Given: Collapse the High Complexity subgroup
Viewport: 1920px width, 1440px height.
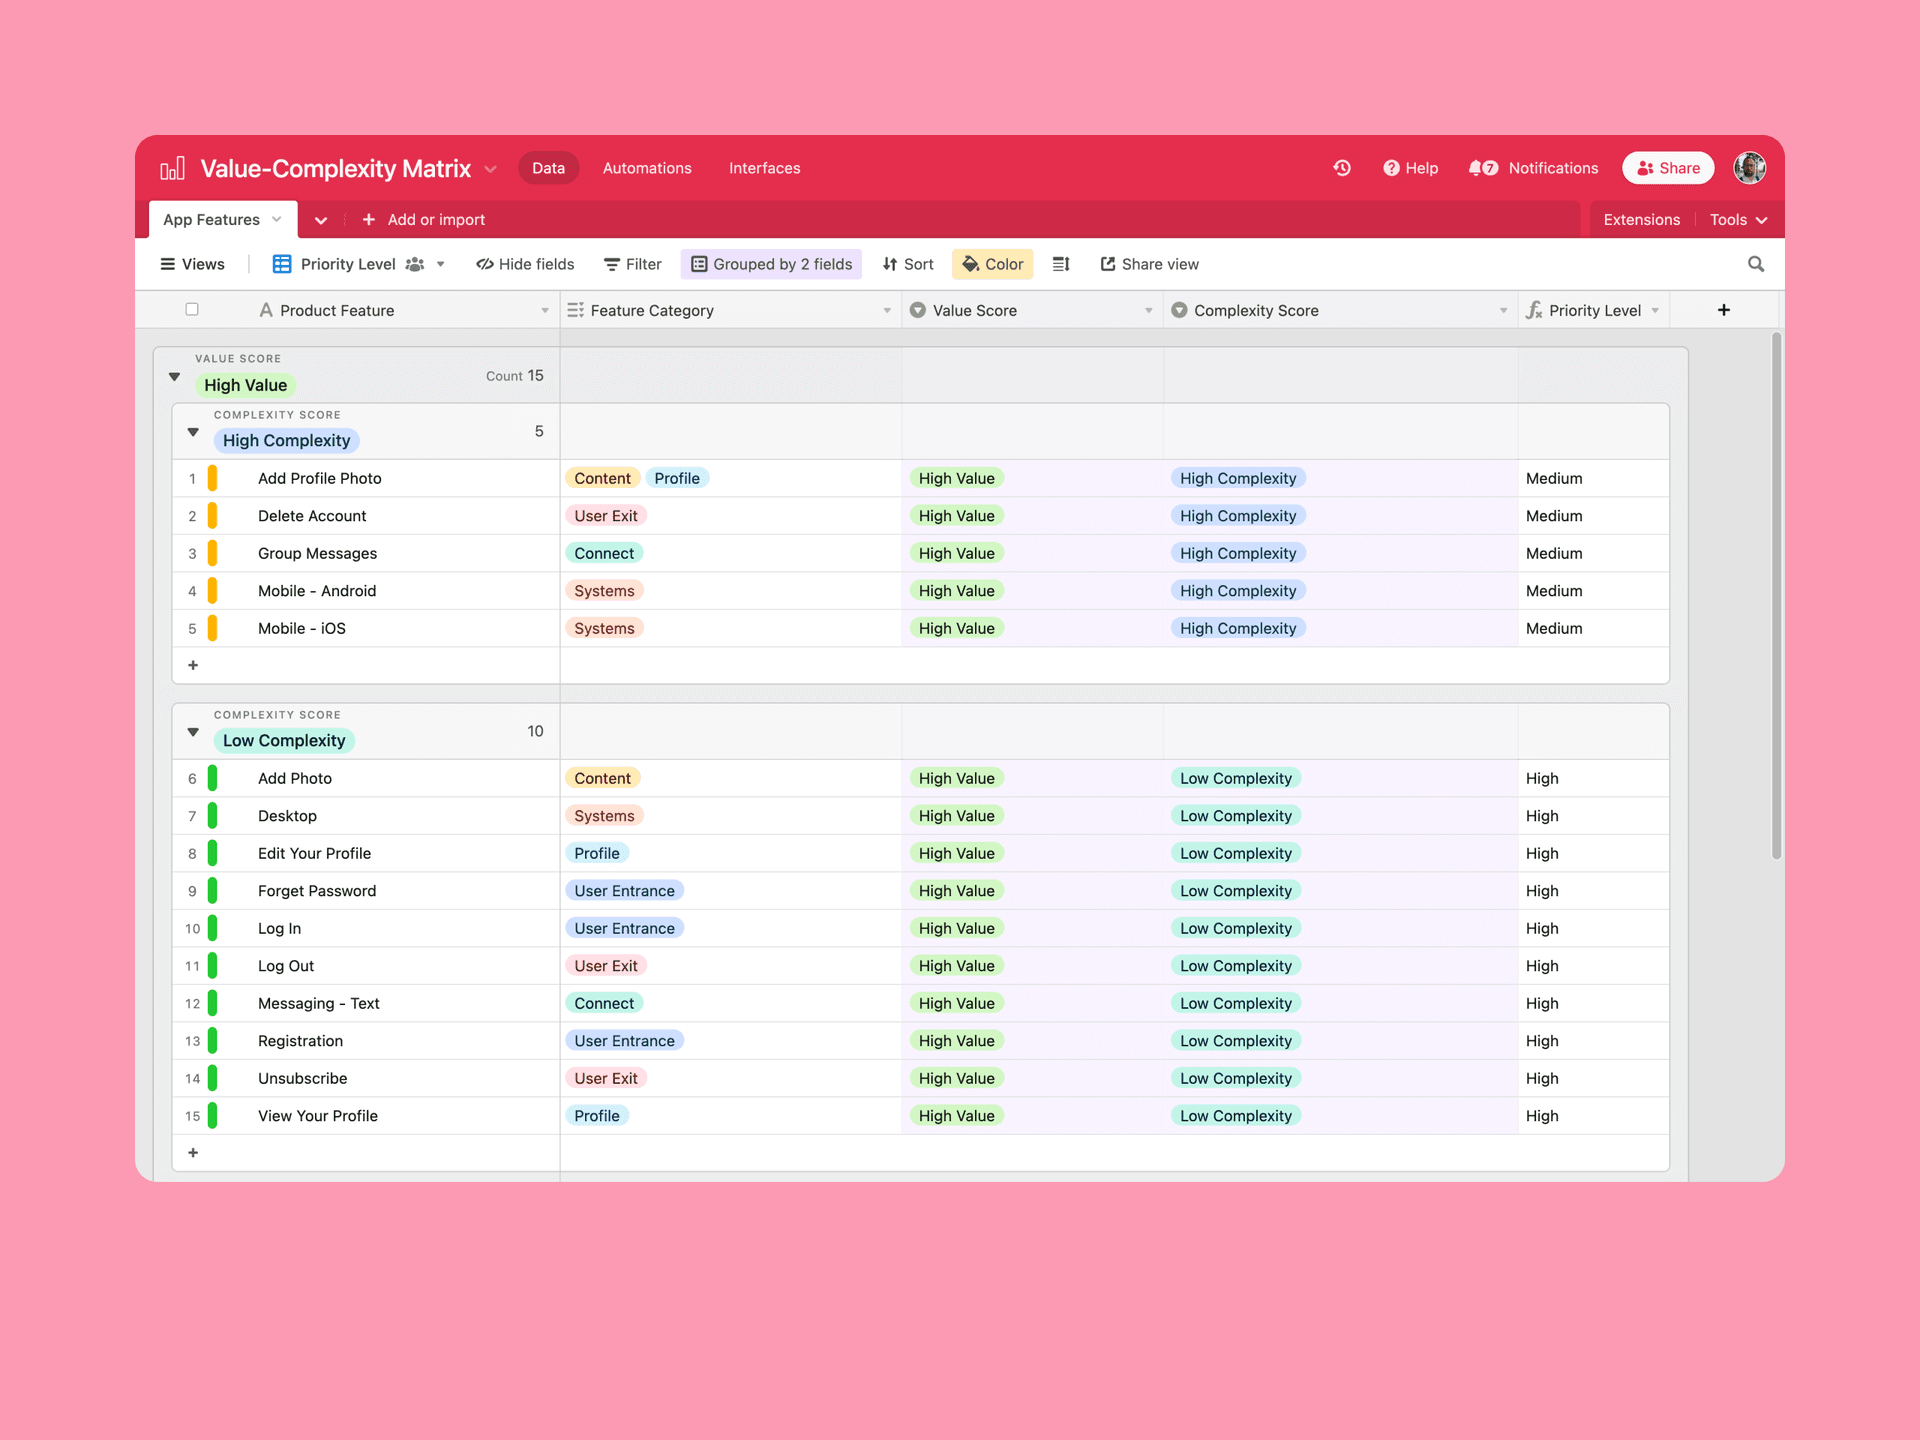Looking at the screenshot, I should [x=193, y=433].
